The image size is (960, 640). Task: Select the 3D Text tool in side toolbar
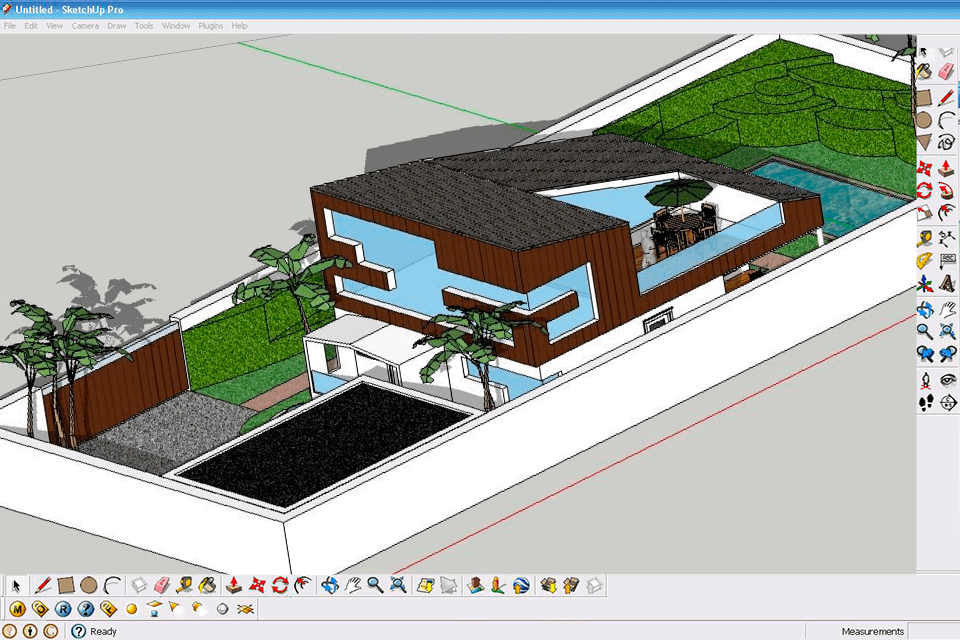pos(947,284)
